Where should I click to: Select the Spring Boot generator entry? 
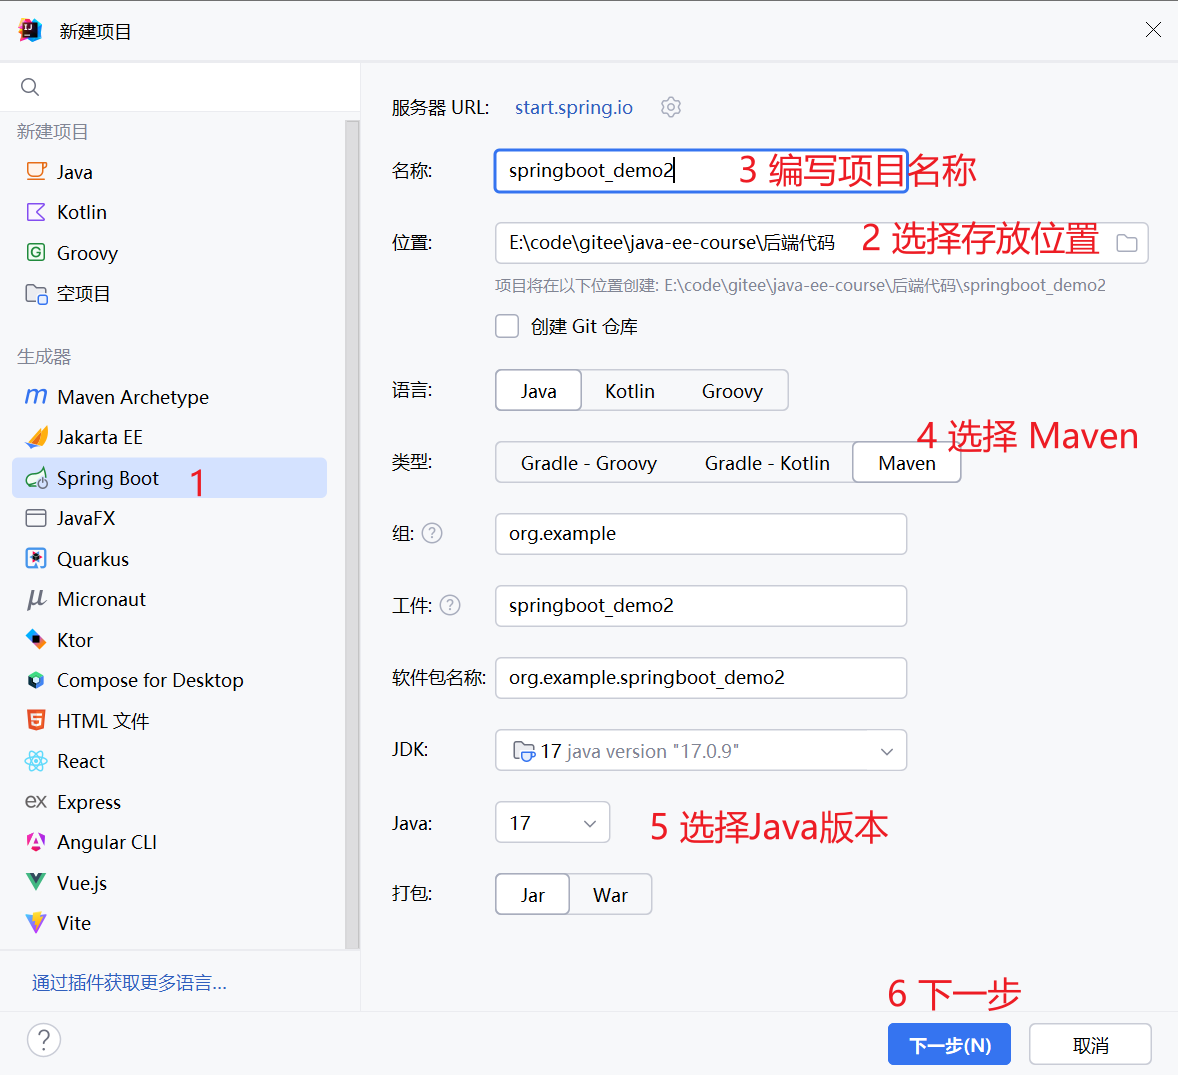[106, 478]
